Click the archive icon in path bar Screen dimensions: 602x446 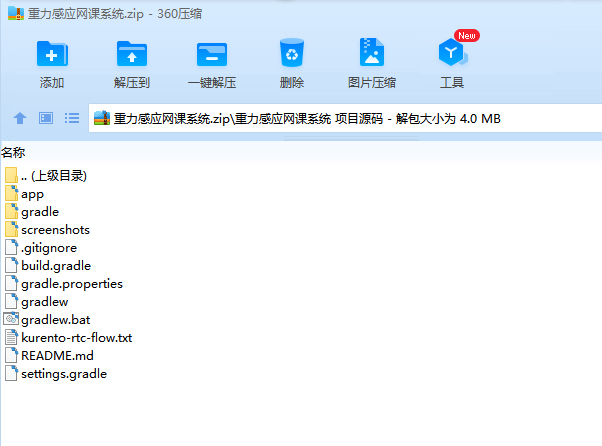(102, 118)
